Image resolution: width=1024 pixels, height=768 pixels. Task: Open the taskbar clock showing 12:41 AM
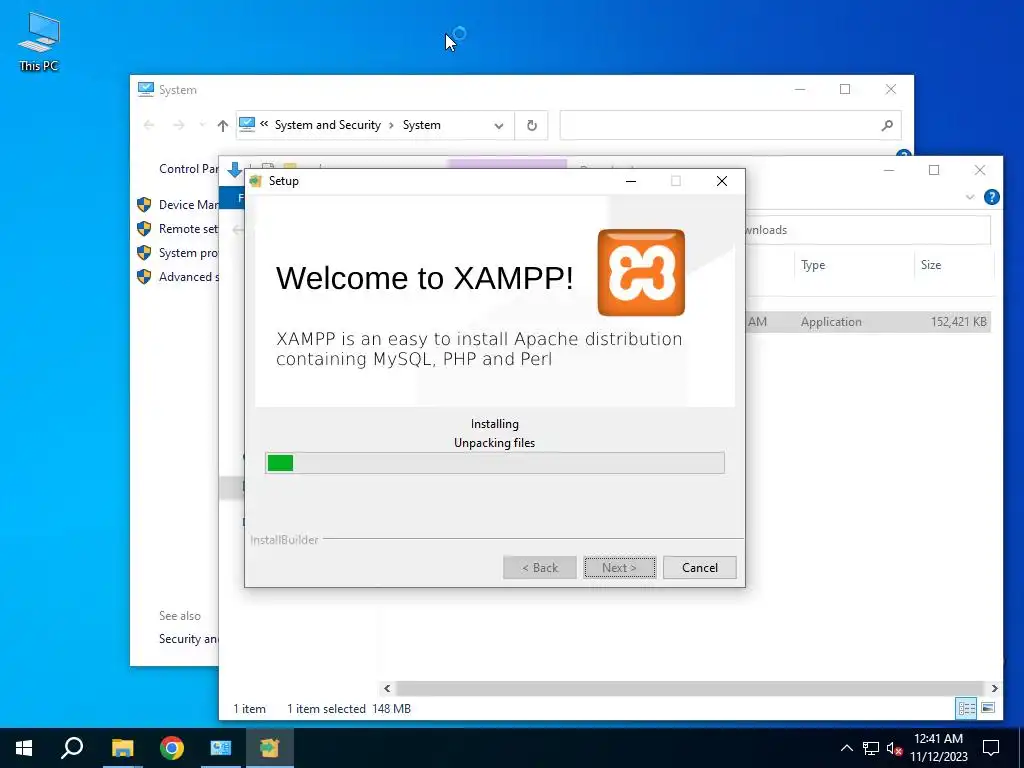click(938, 748)
